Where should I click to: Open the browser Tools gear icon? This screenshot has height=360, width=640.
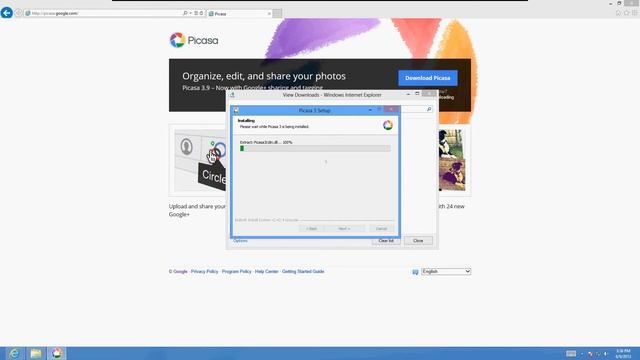(635, 13)
